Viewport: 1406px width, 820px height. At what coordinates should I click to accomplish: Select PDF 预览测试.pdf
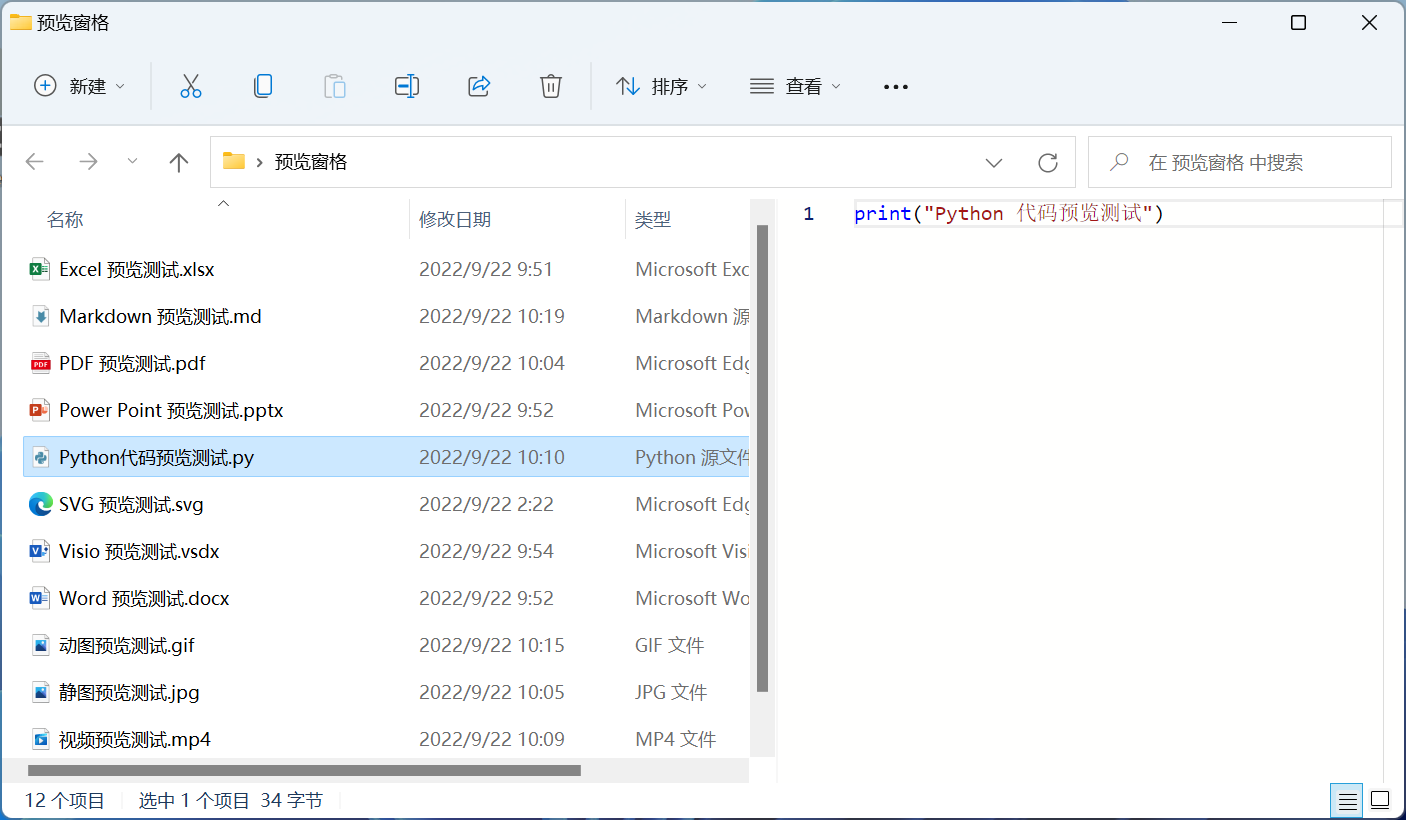tap(132, 363)
